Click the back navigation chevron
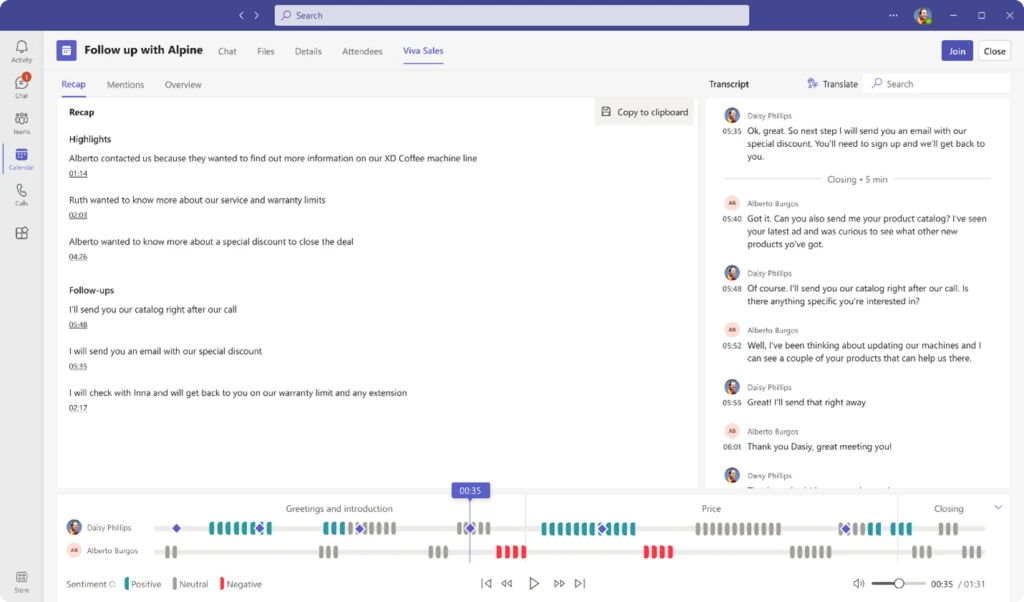This screenshot has width=1024, height=602. pyautogui.click(x=240, y=15)
